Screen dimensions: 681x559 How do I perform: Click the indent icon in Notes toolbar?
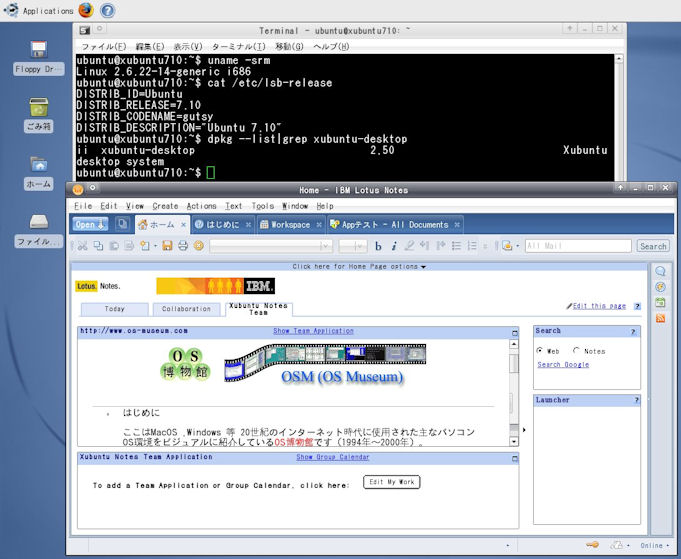(441, 246)
